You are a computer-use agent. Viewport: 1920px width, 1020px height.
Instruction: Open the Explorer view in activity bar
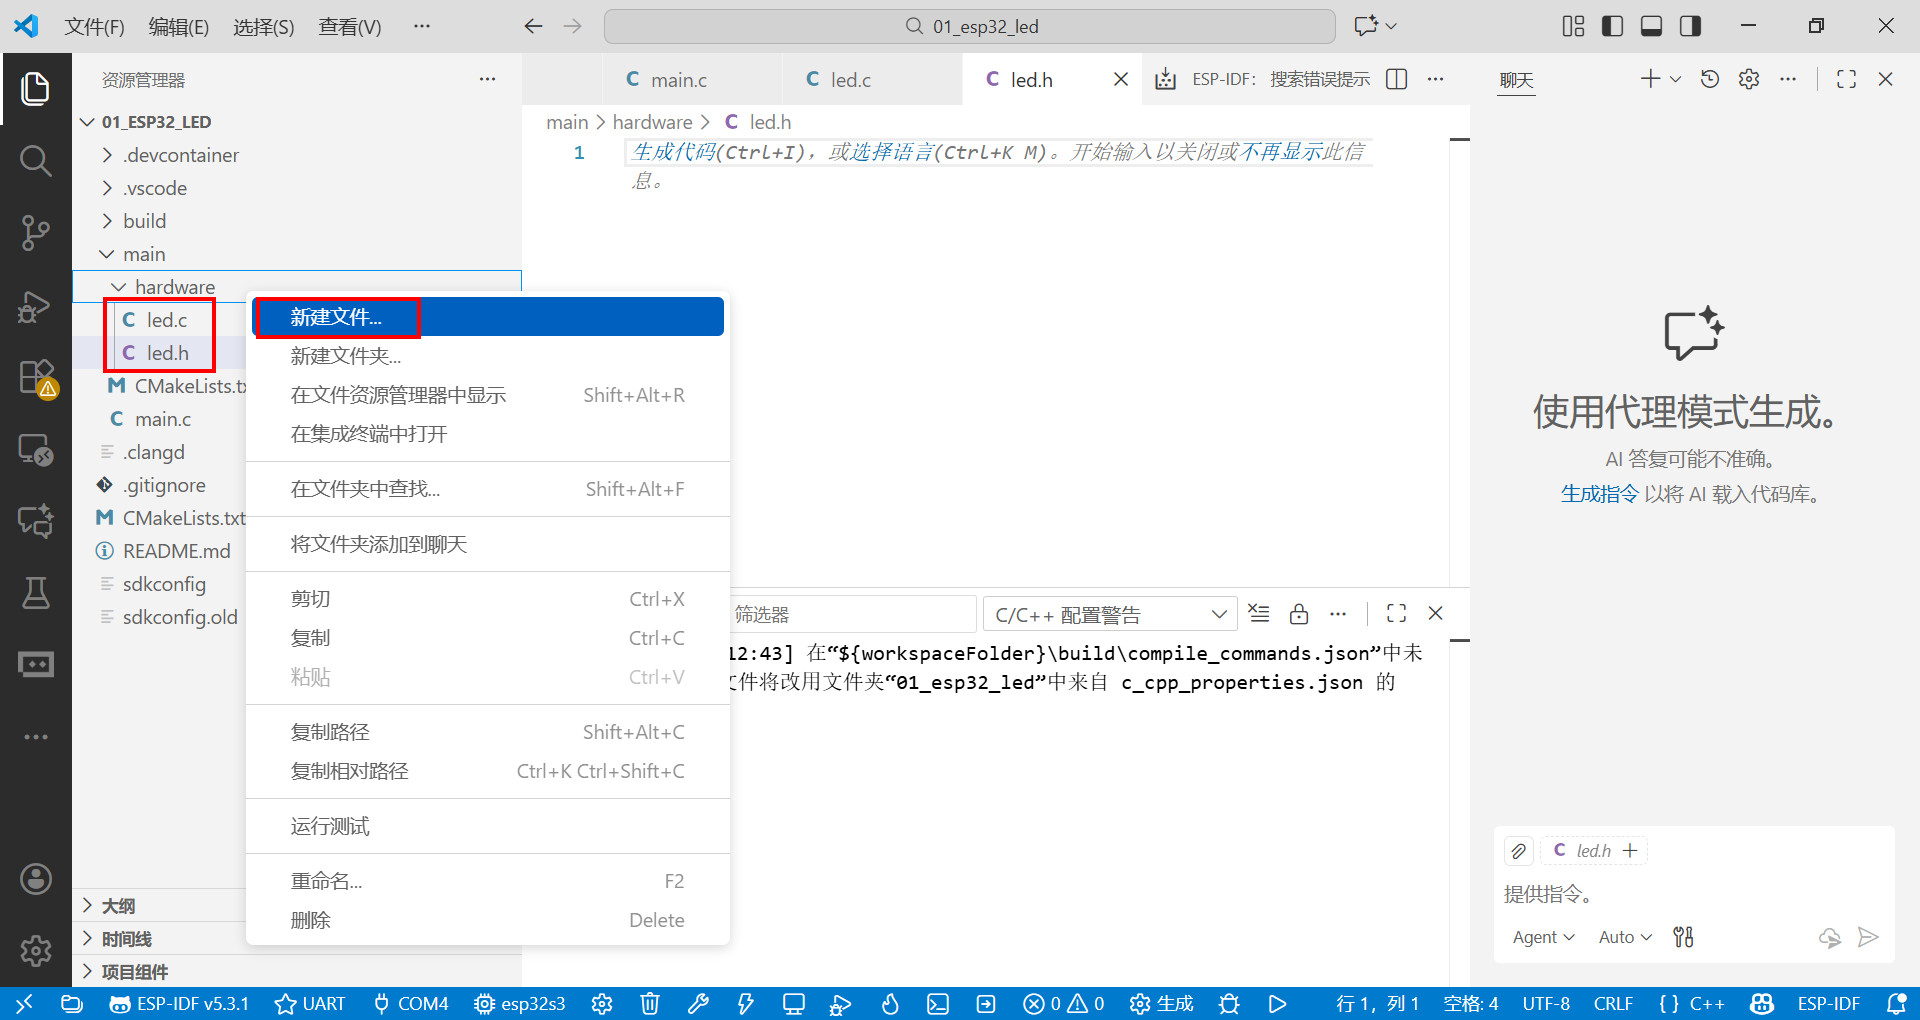click(x=36, y=89)
